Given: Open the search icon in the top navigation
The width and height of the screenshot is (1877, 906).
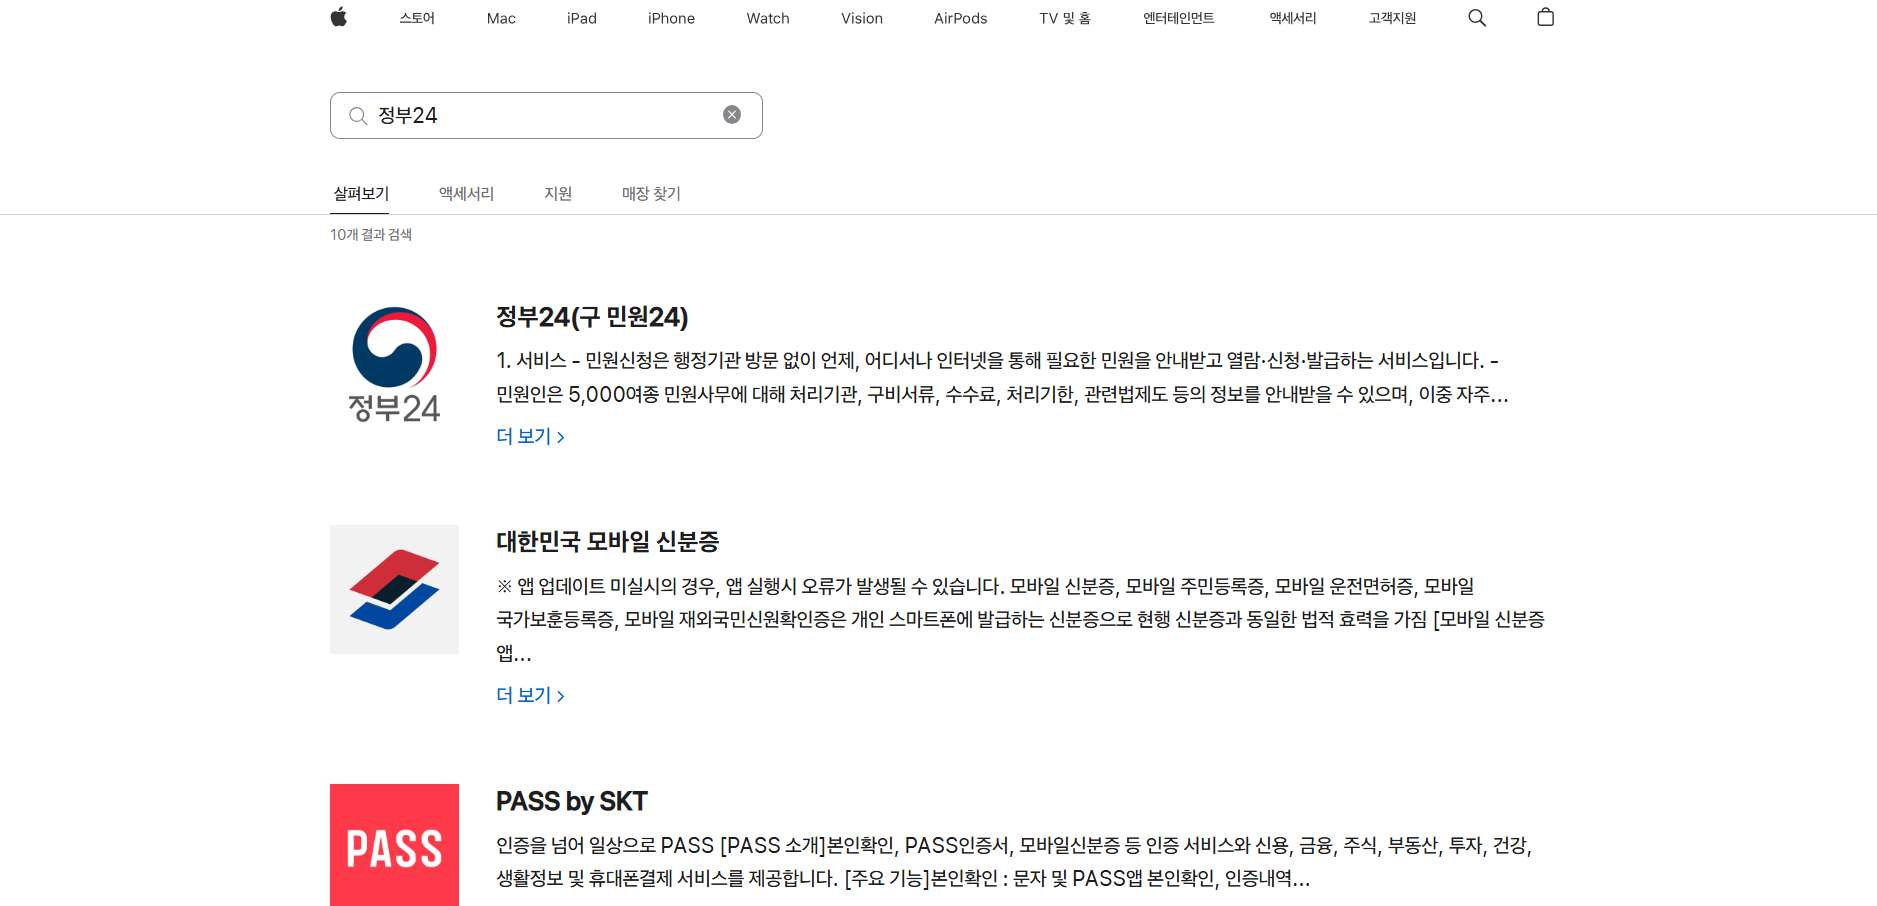Looking at the screenshot, I should (x=1476, y=17).
